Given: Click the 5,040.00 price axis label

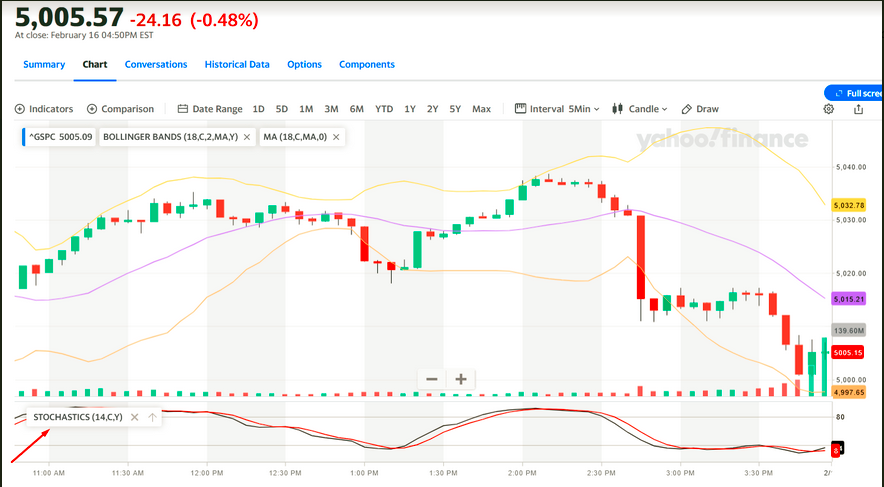Looking at the screenshot, I should coord(851,167).
